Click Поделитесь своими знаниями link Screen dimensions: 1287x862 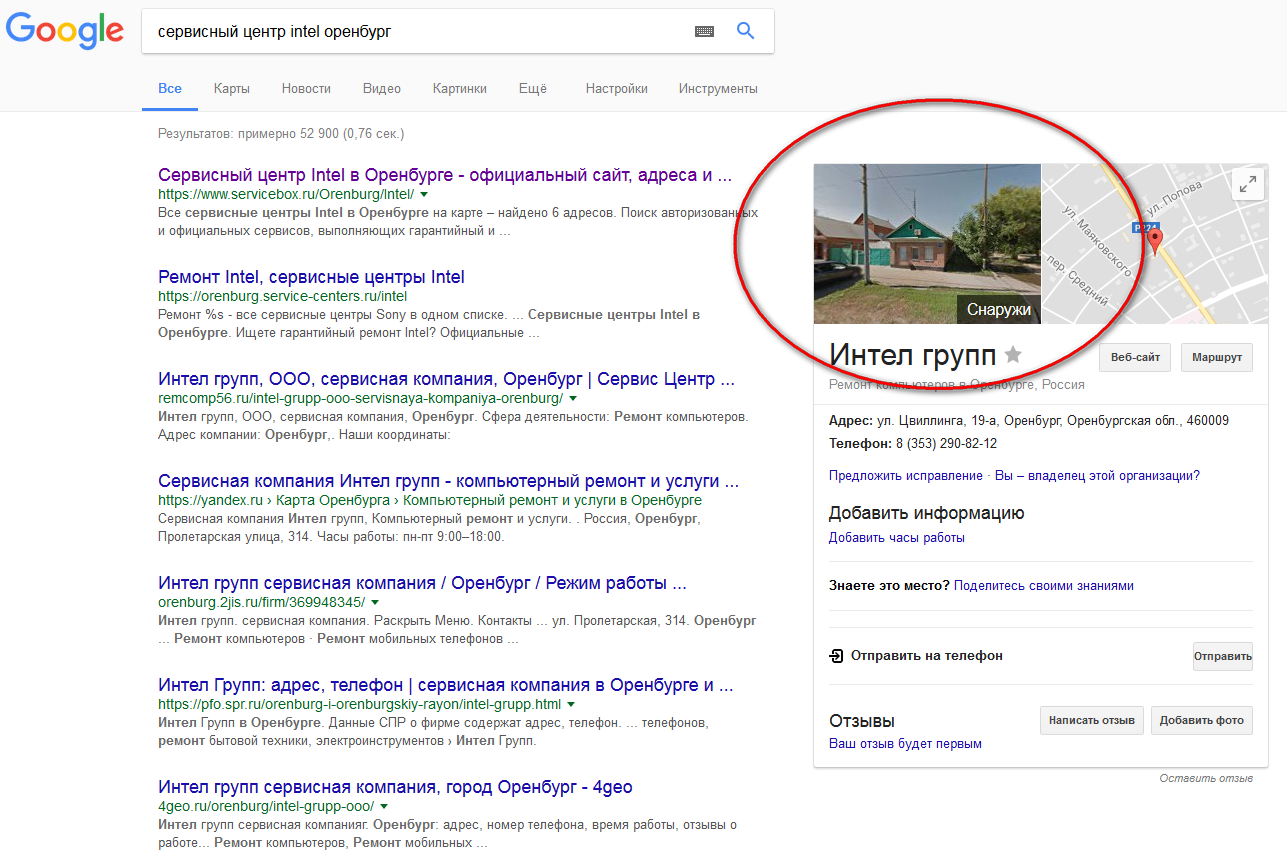click(x=1044, y=586)
